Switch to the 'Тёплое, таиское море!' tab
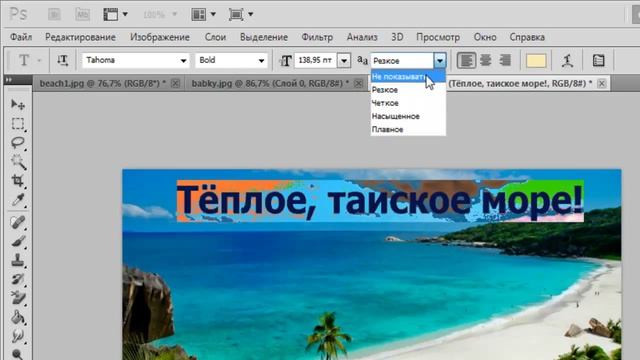The image size is (640, 360). coord(520,83)
